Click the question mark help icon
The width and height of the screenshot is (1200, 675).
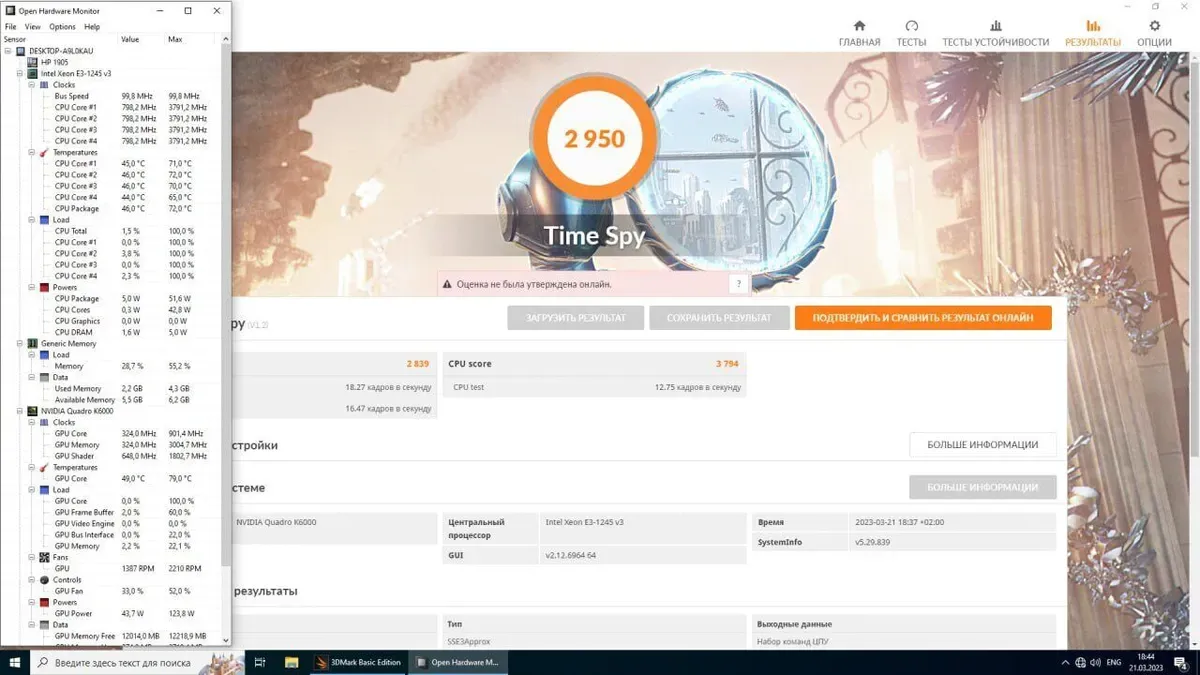click(x=738, y=284)
